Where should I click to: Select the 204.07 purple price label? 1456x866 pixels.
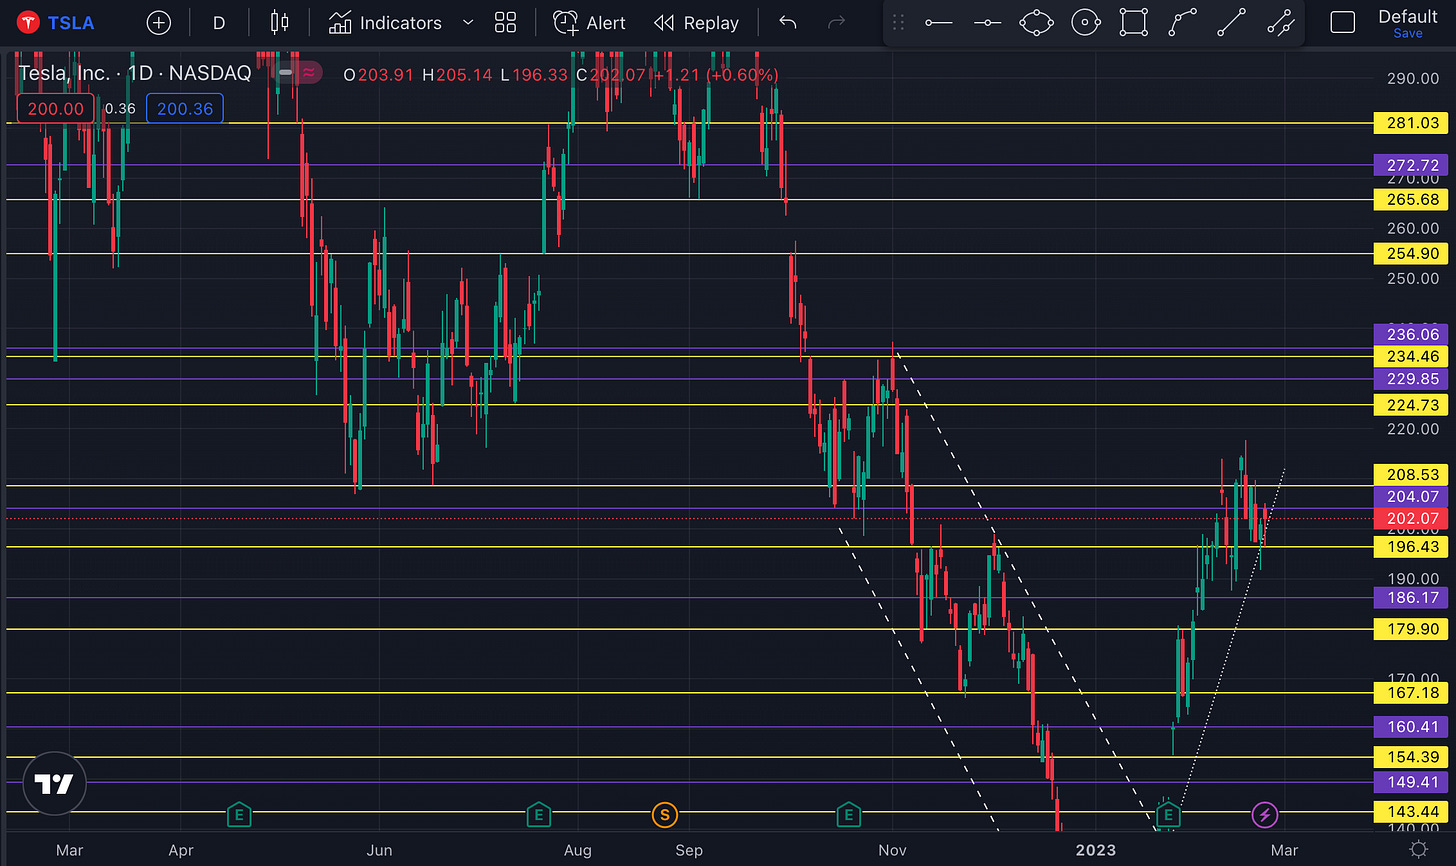[1413, 496]
